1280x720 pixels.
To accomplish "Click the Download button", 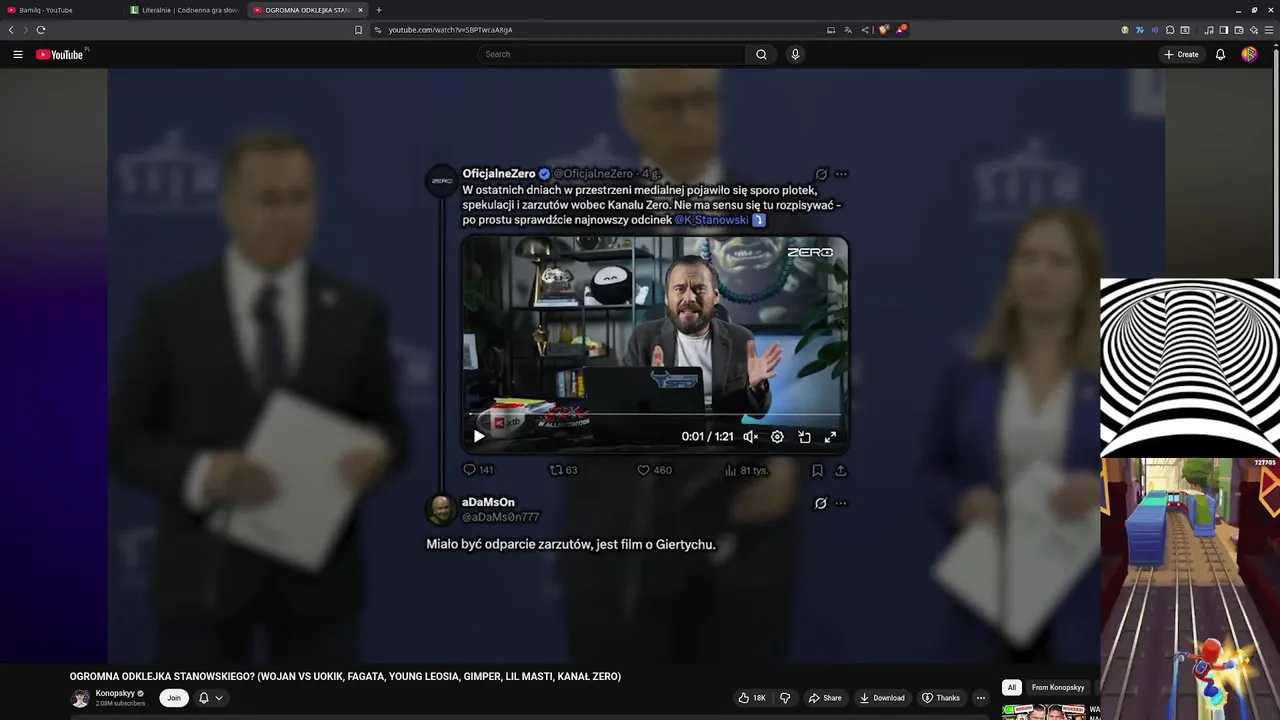I will pyautogui.click(x=882, y=698).
